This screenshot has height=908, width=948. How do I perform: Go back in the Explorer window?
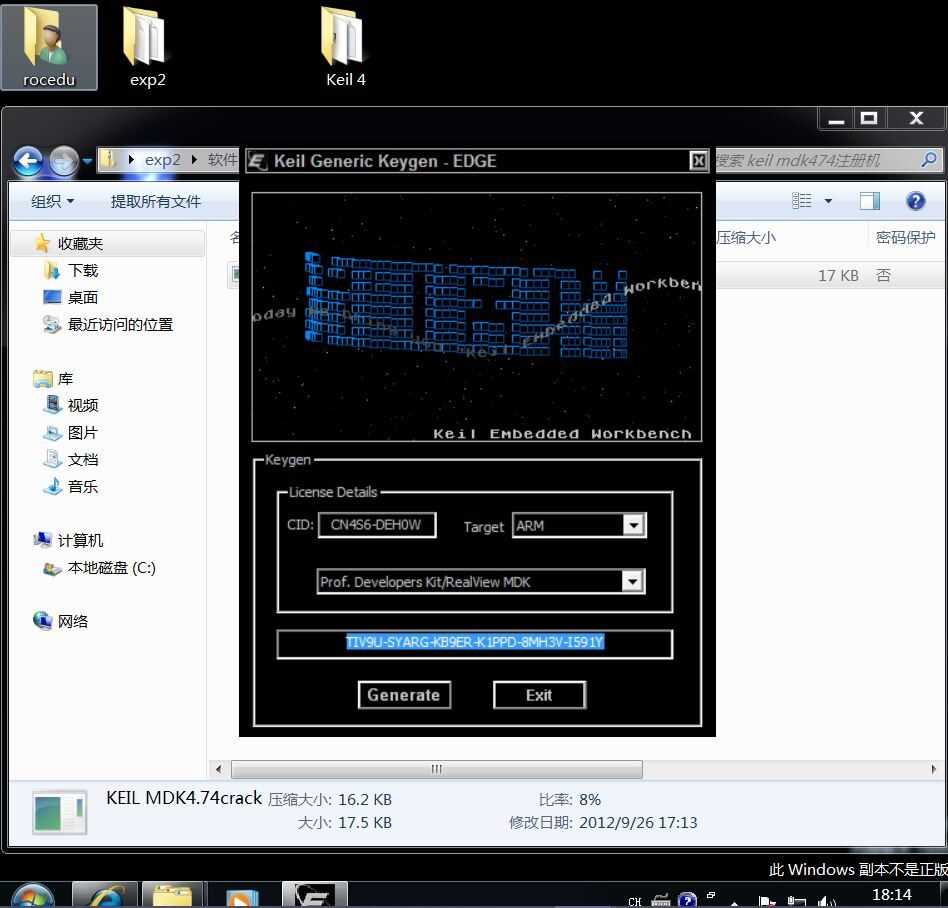coord(28,161)
